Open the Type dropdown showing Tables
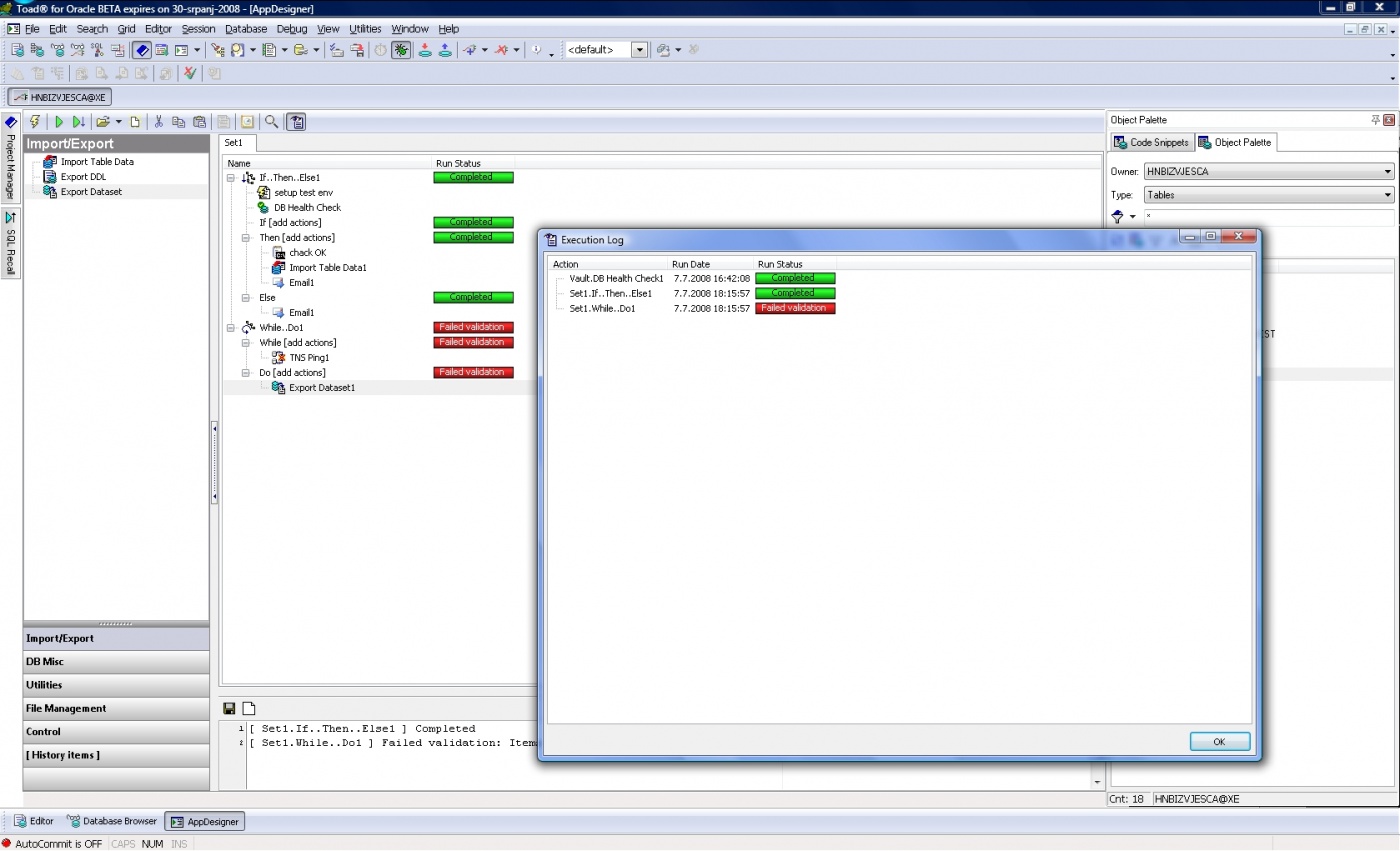Viewport: 1400px width, 851px height. tap(1387, 195)
